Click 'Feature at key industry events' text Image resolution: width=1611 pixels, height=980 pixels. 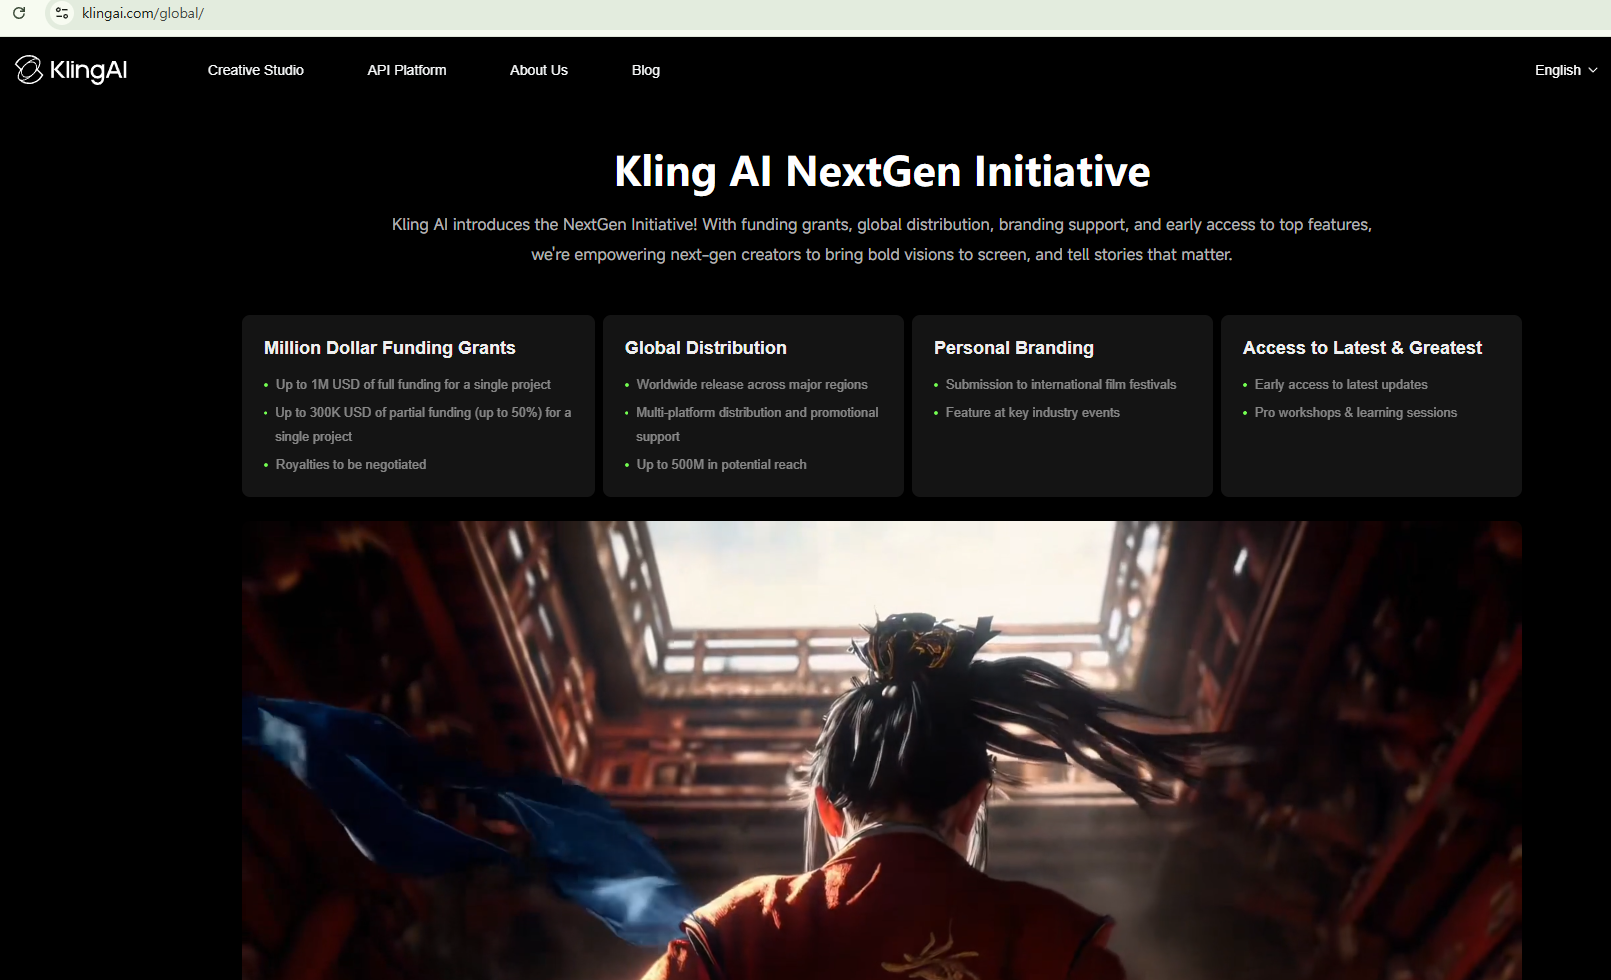(x=1033, y=413)
